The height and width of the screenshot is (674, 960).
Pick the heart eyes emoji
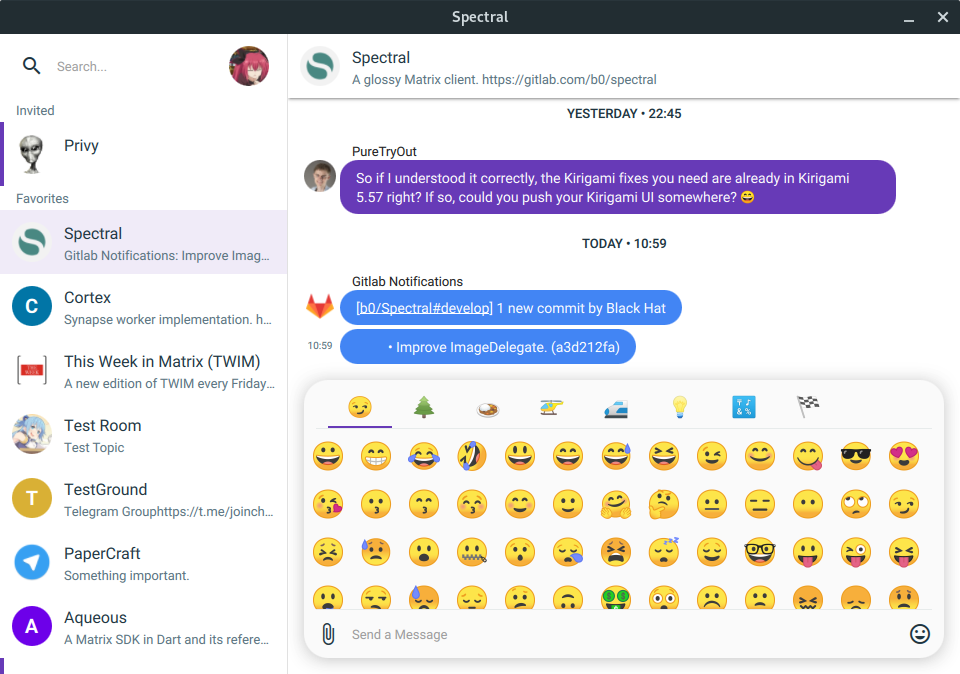[904, 456]
